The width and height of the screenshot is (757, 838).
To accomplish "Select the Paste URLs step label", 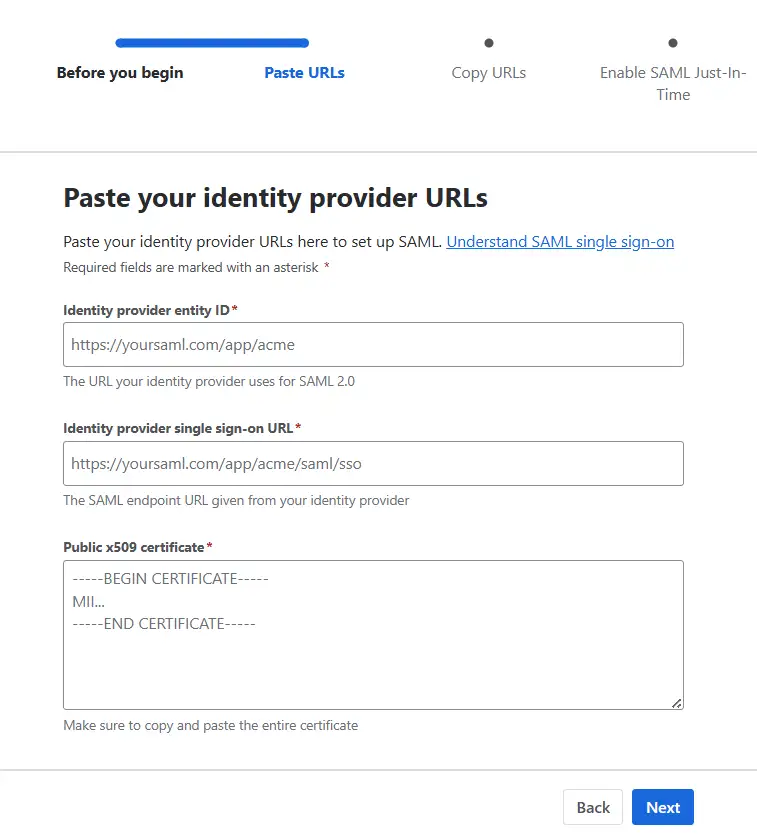I will pos(304,72).
